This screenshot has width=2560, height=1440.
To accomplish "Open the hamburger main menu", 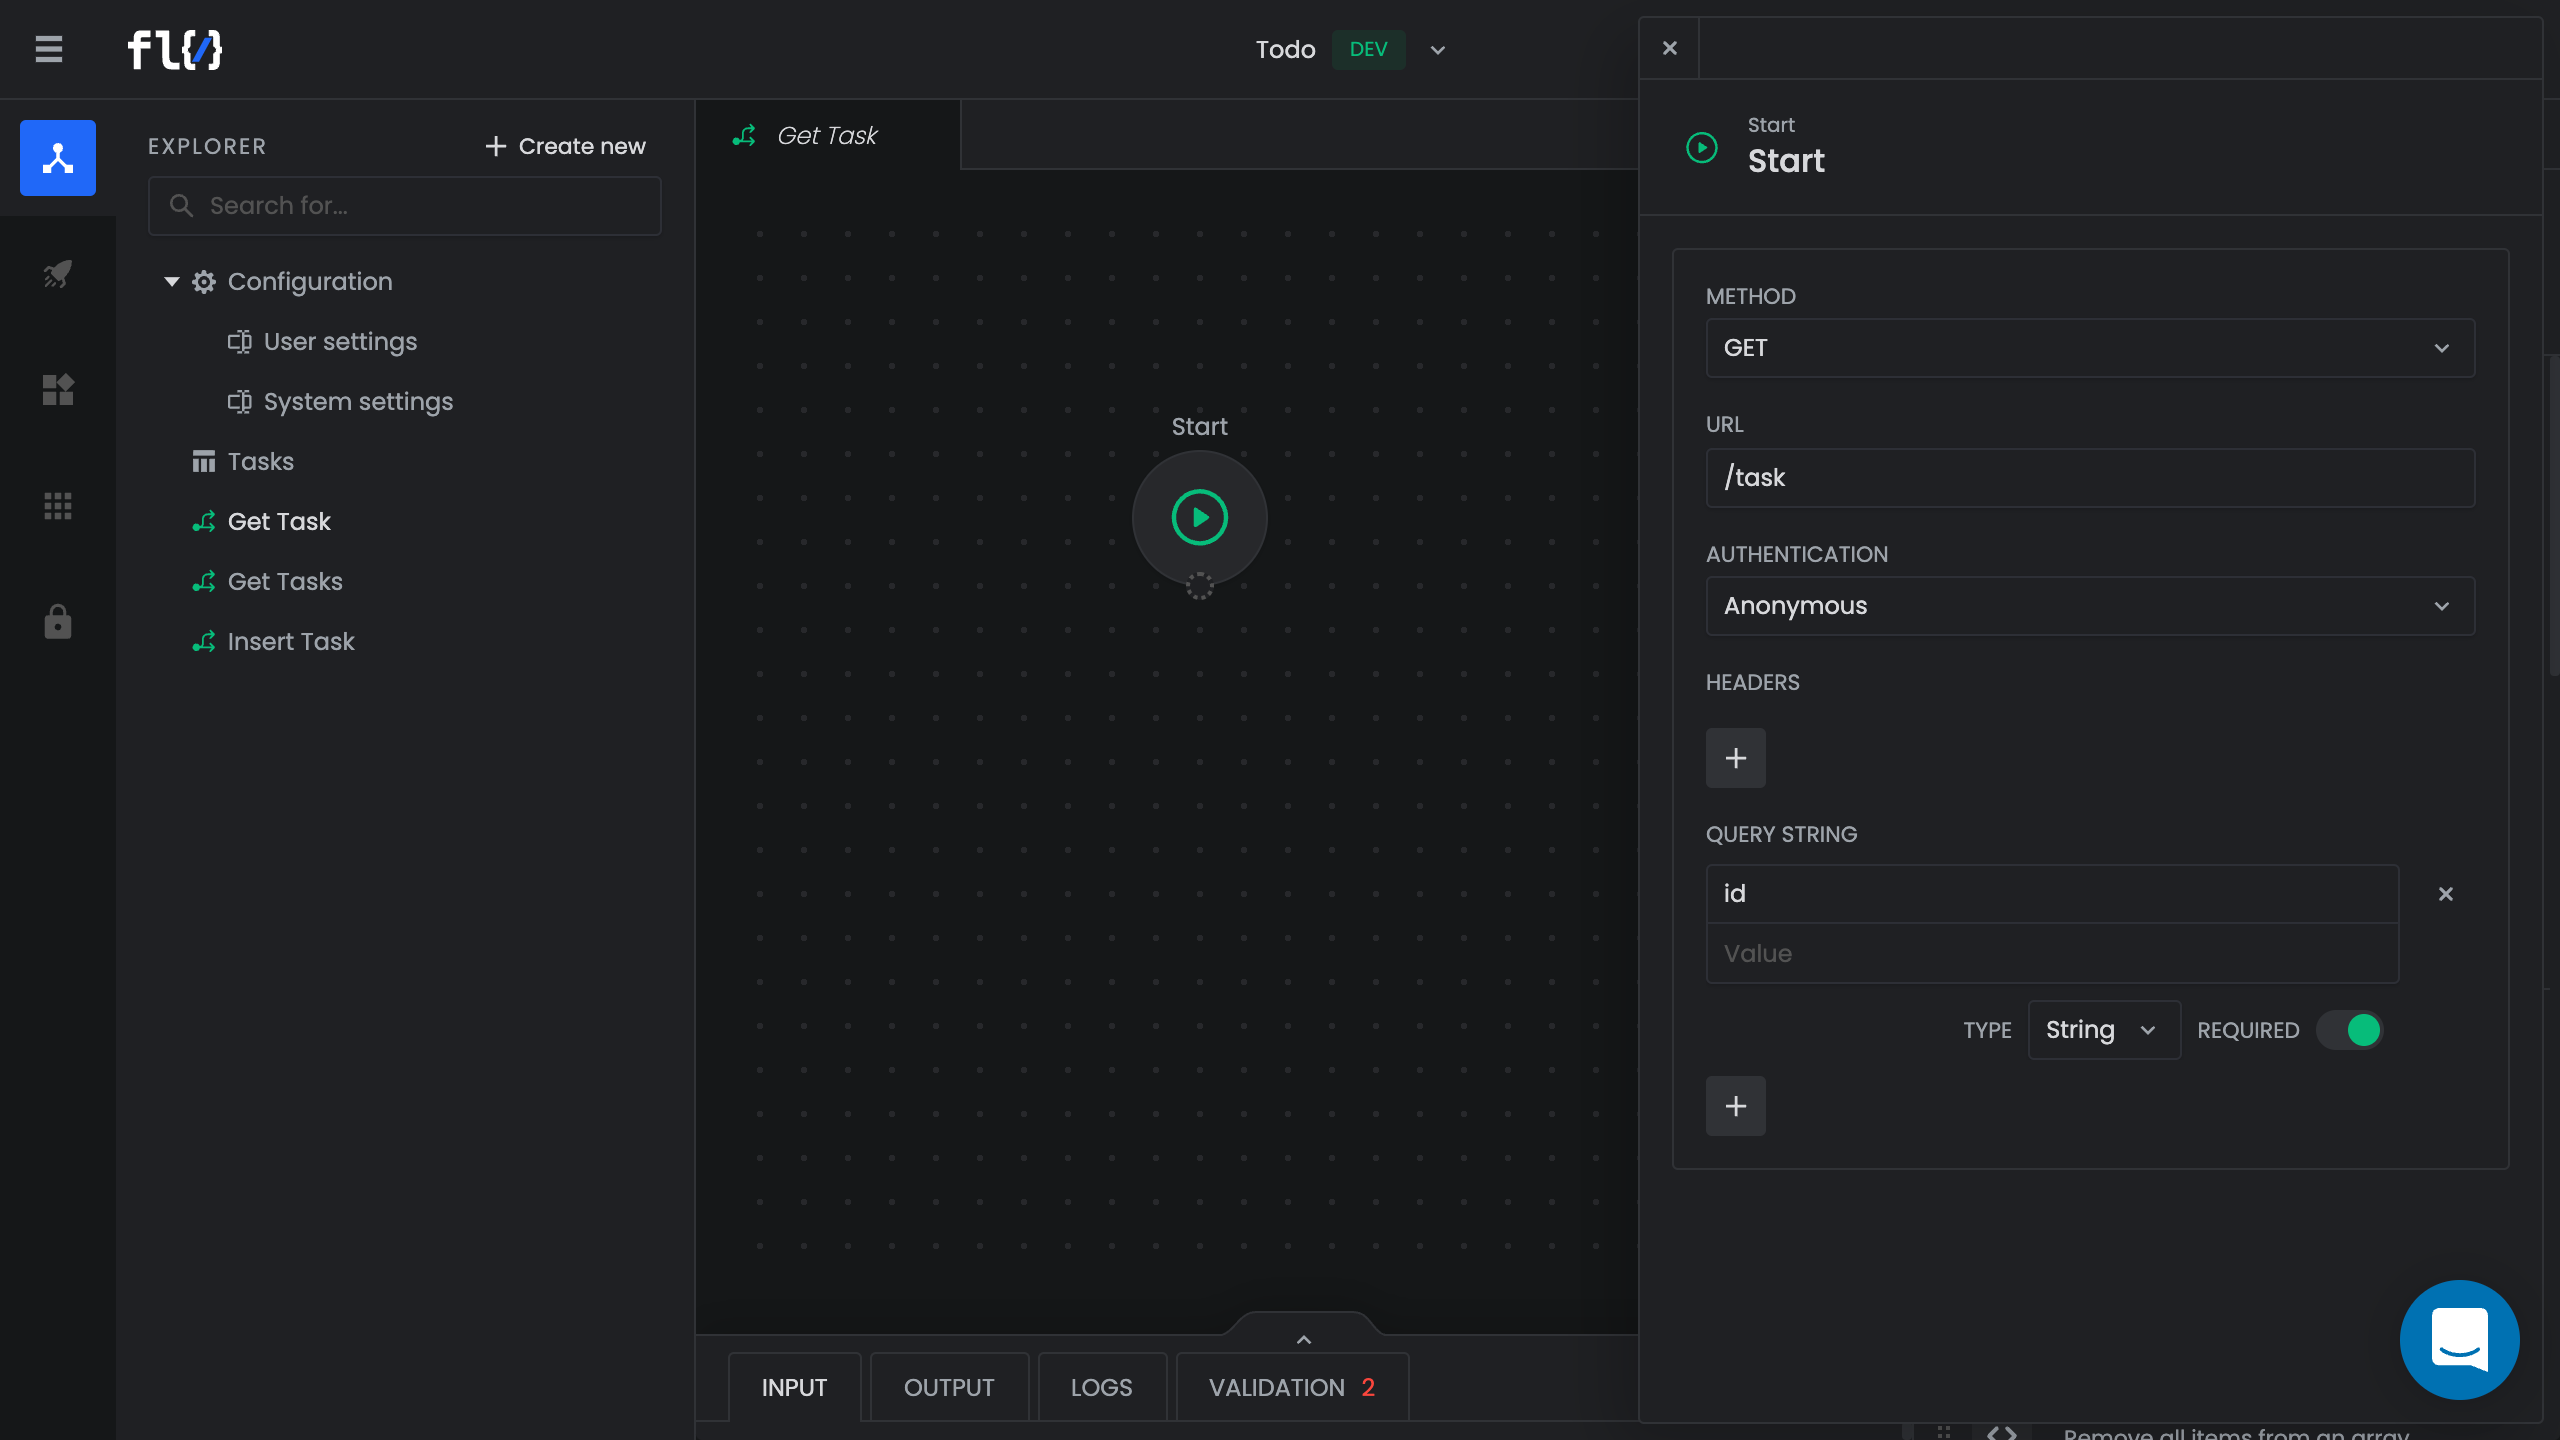I will (x=48, y=49).
